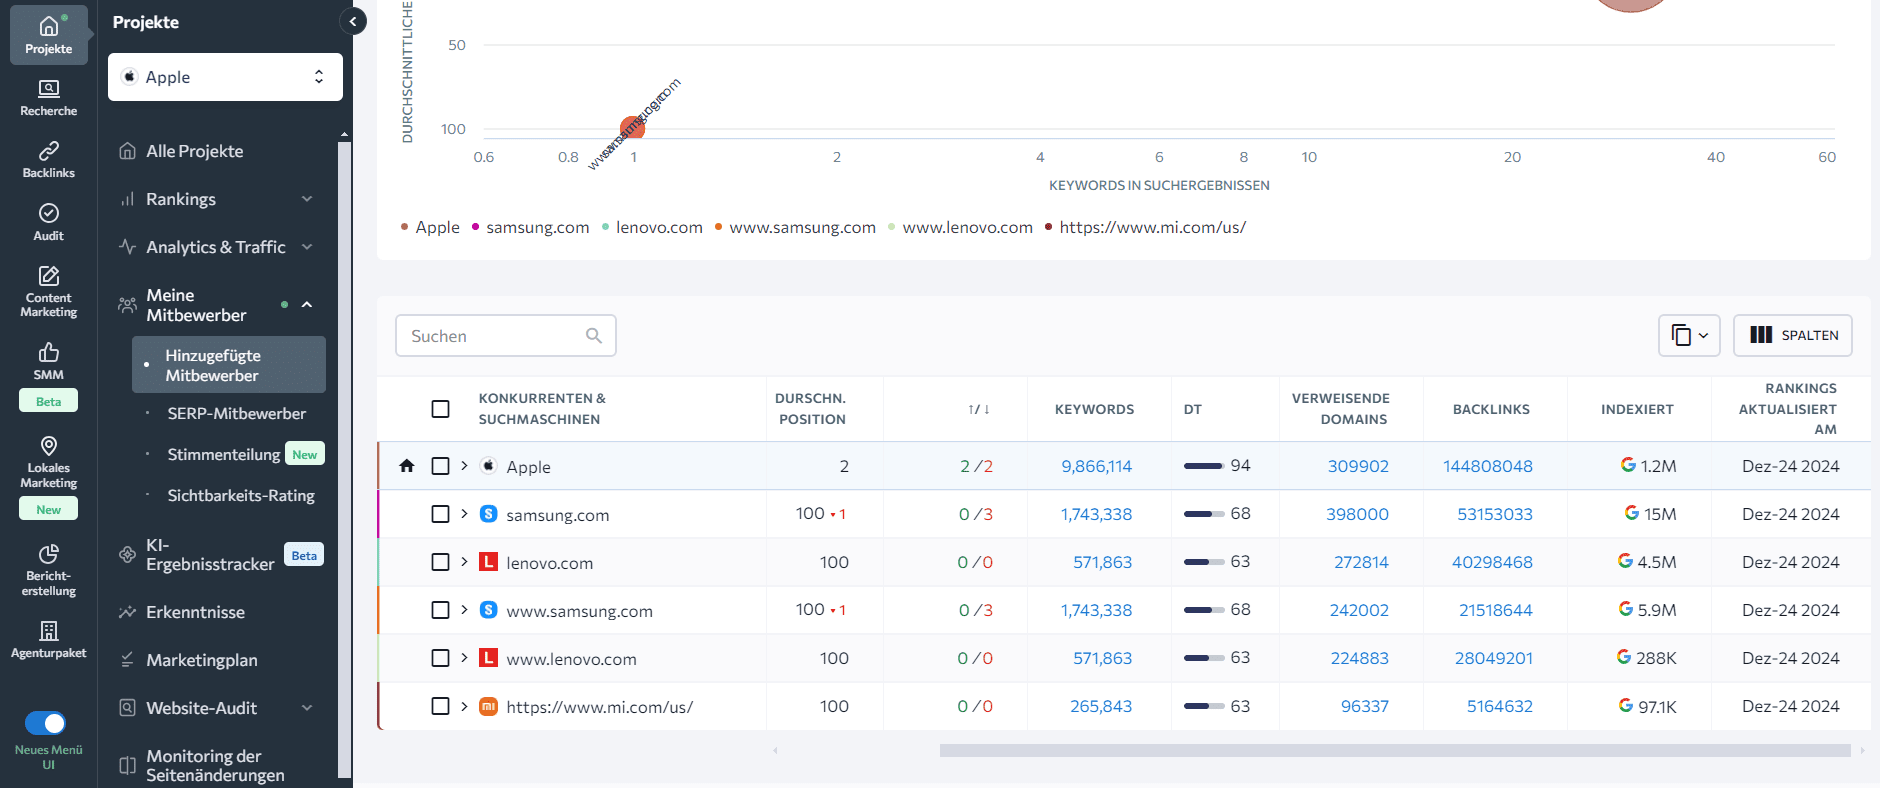The image size is (1880, 788).
Task: Click the Erkenntnisse menu icon
Action: [127, 612]
